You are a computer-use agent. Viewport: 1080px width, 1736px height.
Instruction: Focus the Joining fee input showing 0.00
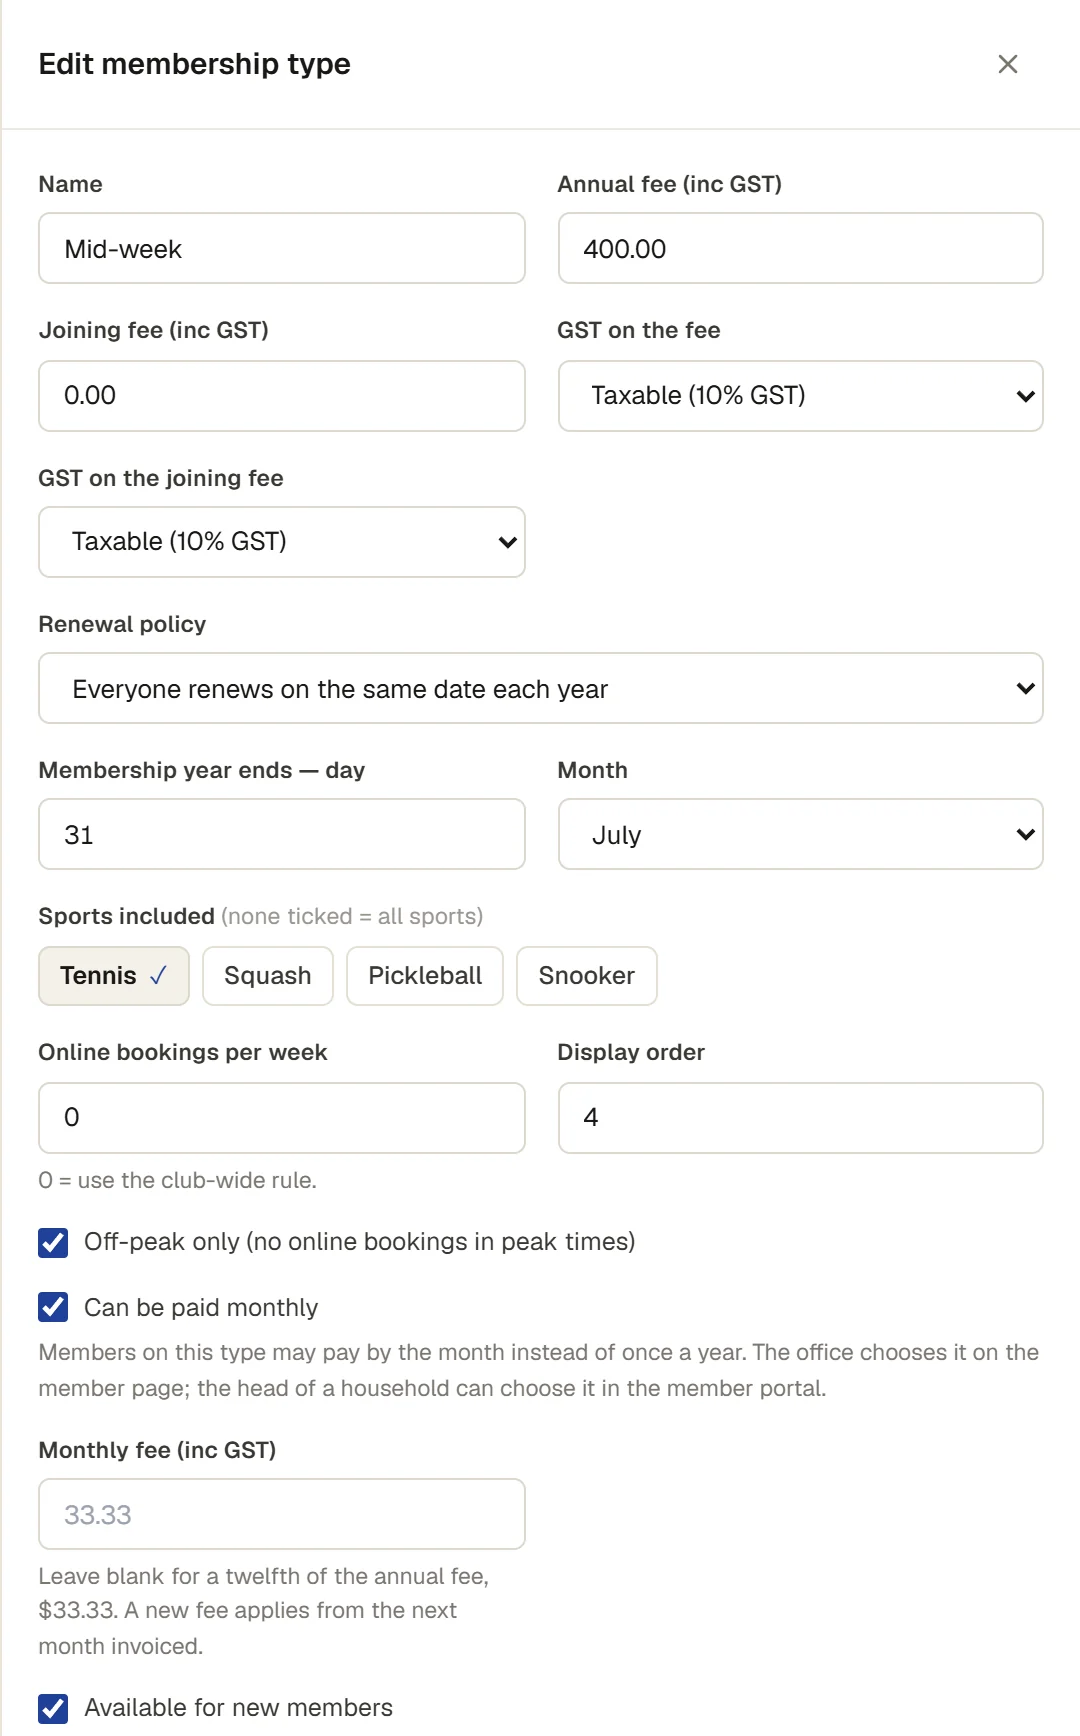tap(282, 396)
